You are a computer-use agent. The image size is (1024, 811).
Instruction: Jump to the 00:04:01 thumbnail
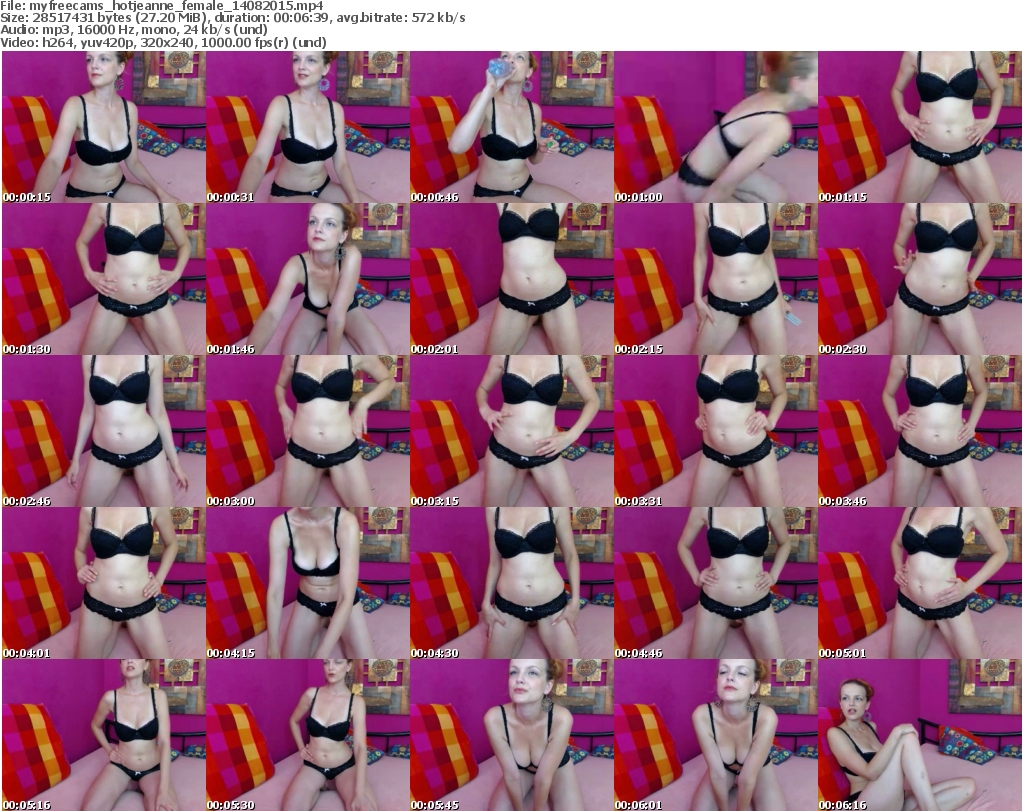[x=104, y=584]
